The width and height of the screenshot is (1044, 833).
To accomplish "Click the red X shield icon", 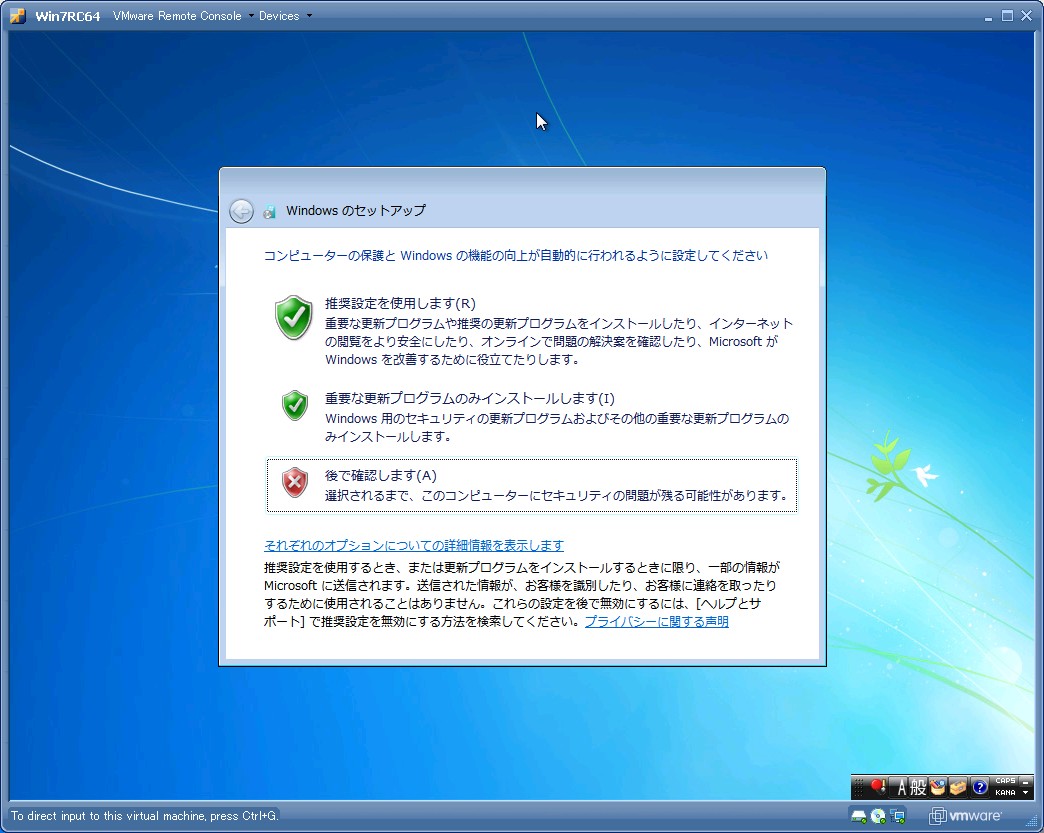I will [x=294, y=482].
